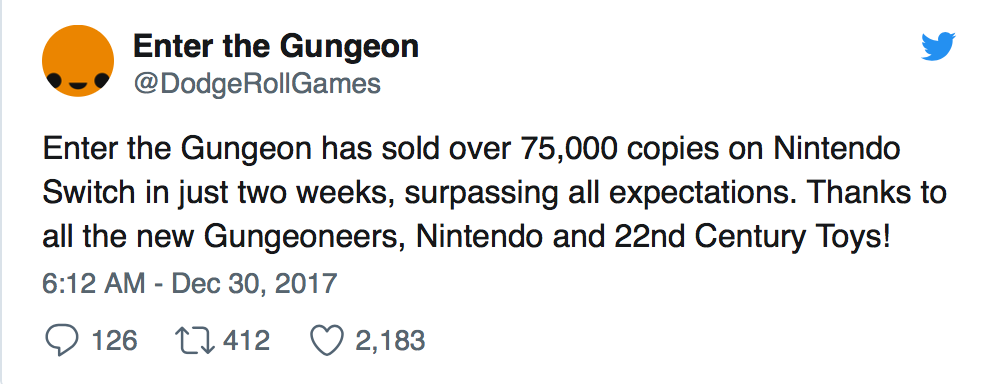
Task: View the 412 retweets count
Action: point(247,341)
